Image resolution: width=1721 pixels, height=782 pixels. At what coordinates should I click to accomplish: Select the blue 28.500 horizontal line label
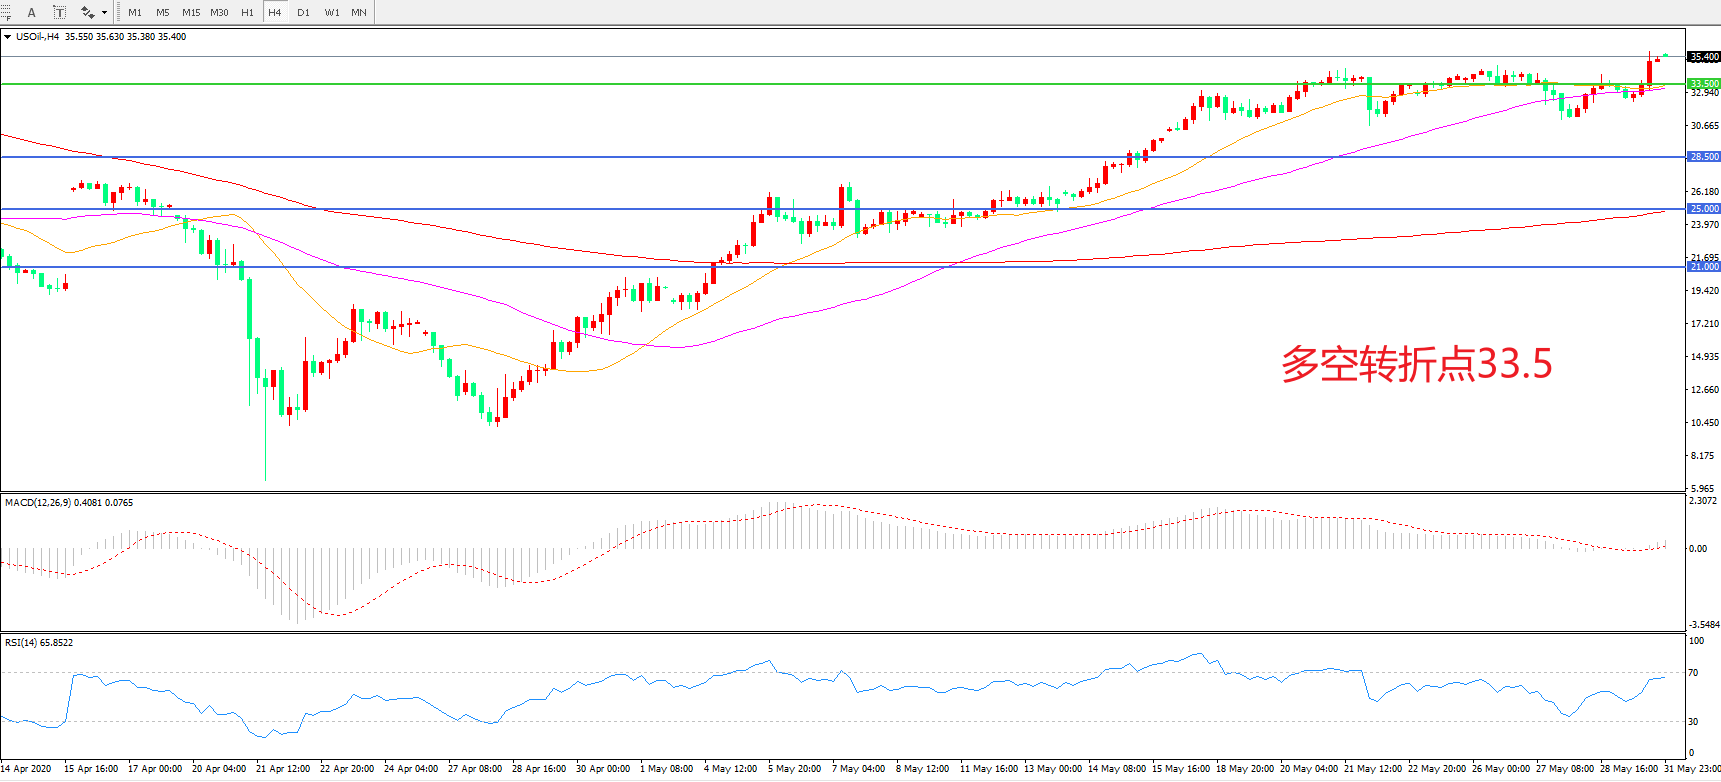[1704, 157]
